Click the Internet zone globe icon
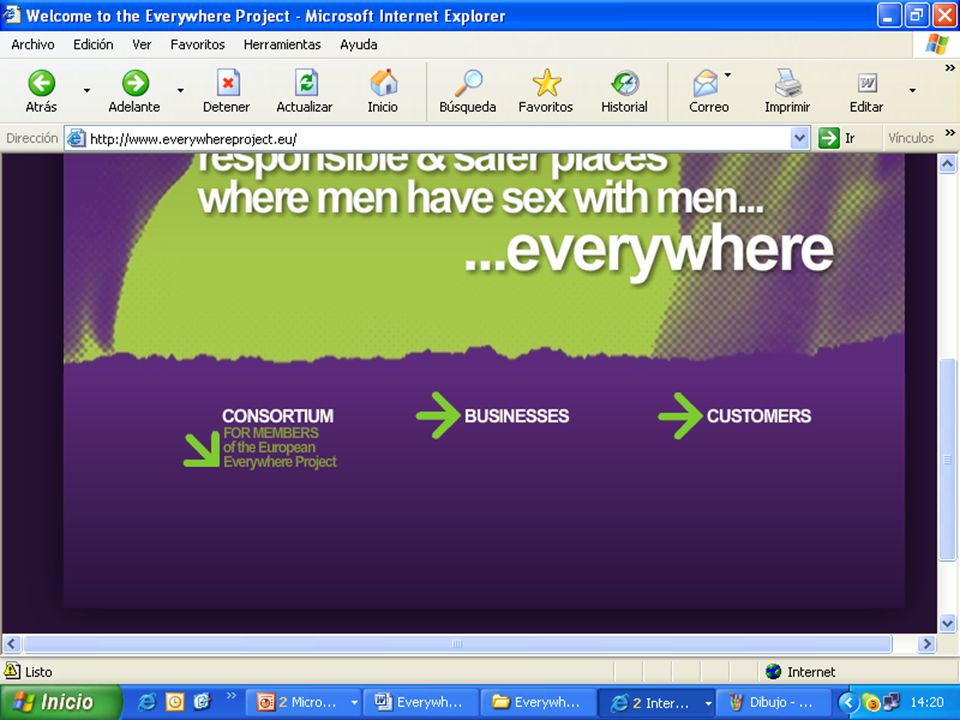 [774, 672]
